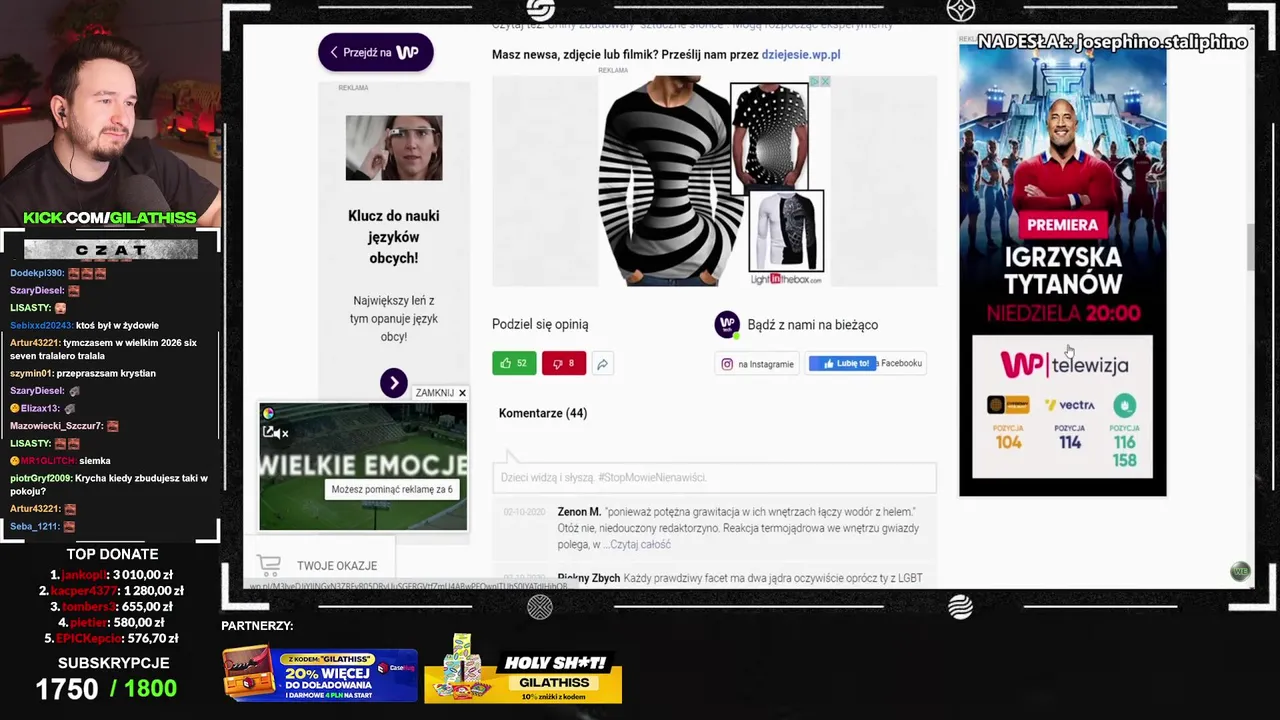Click the small green badge in page corner
The width and height of the screenshot is (1280, 720).
tap(1240, 571)
